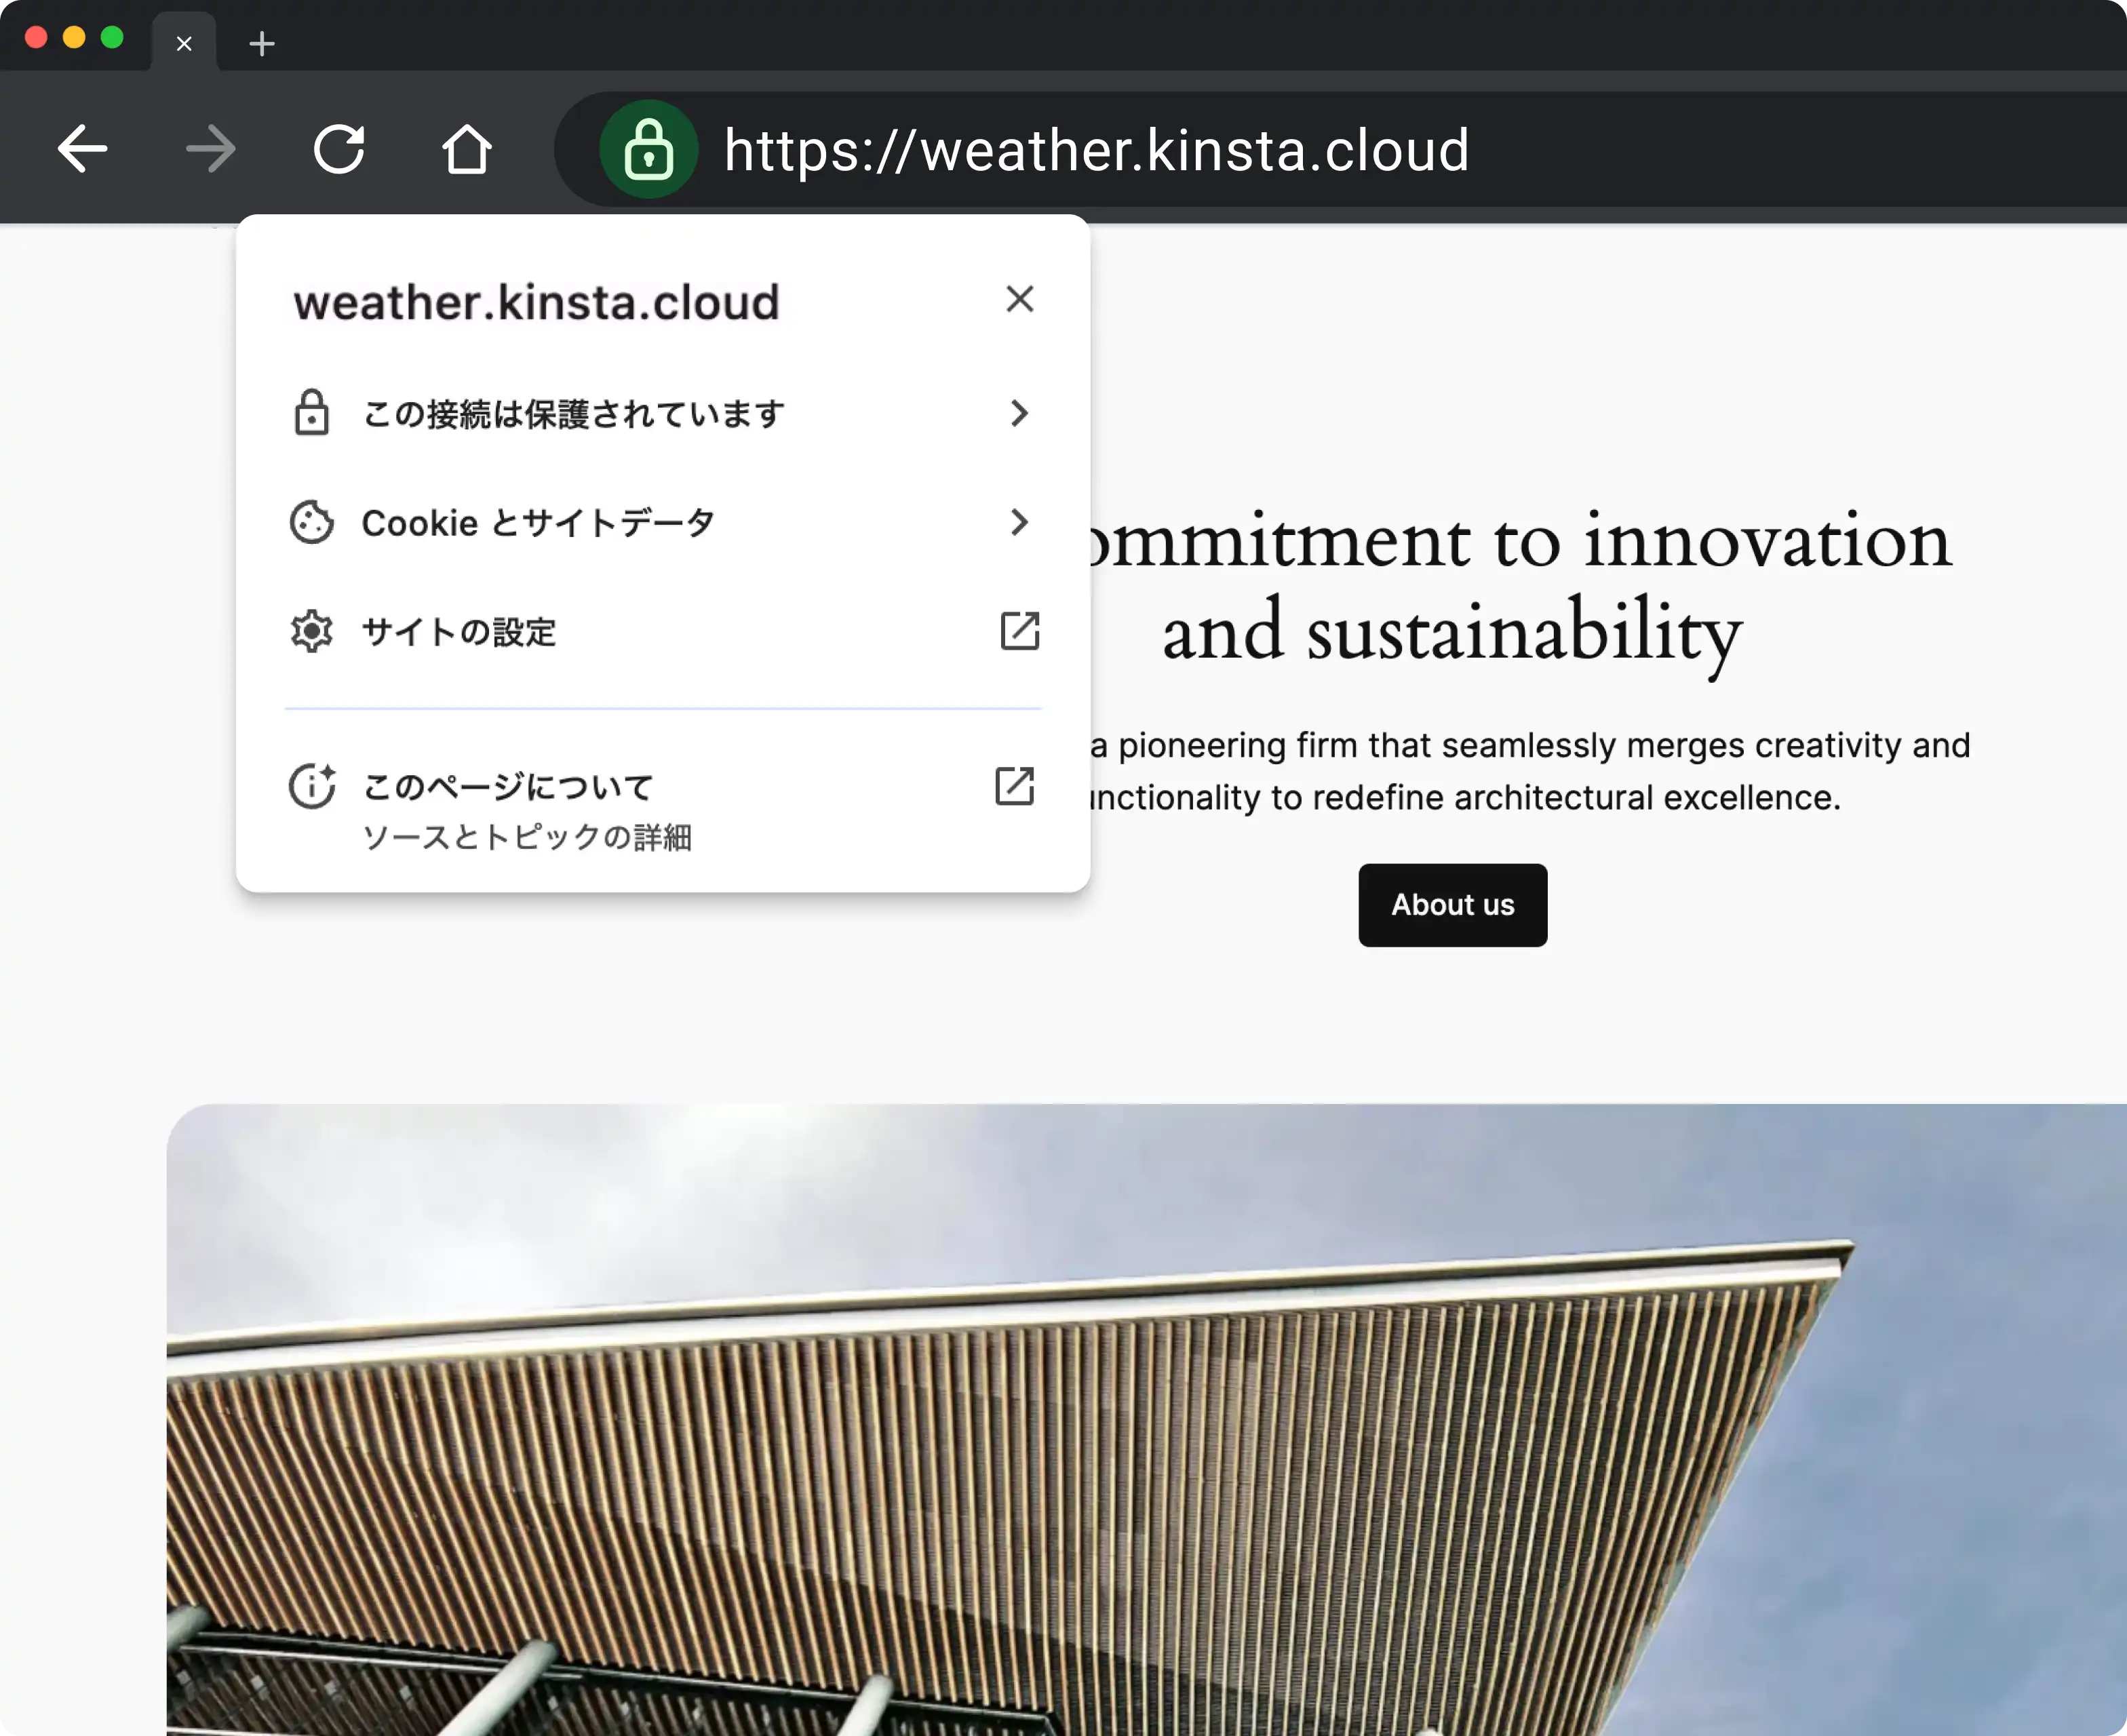Expand Cookie とサイトデータ chevron
The image size is (2127, 1736).
tap(1019, 522)
